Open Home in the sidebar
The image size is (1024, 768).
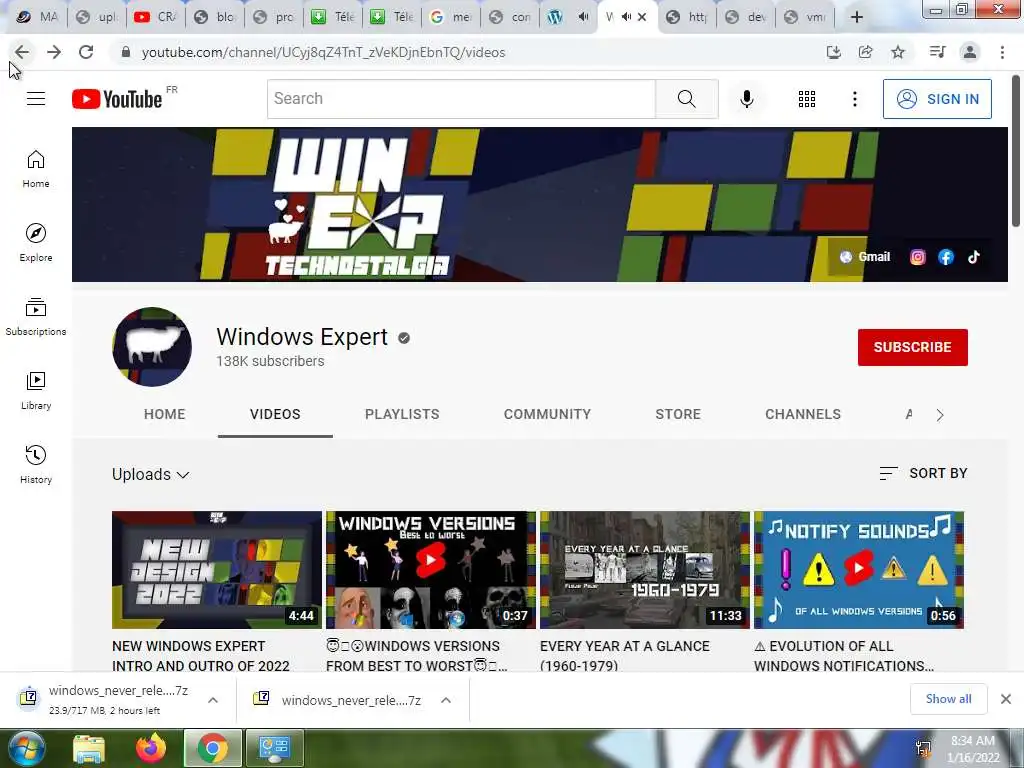tap(36, 169)
